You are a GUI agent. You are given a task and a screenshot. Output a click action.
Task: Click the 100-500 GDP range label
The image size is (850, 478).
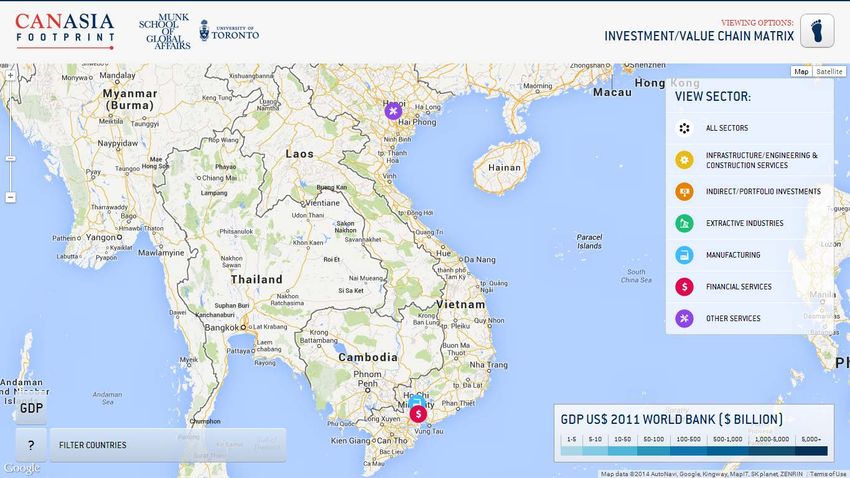coord(688,440)
